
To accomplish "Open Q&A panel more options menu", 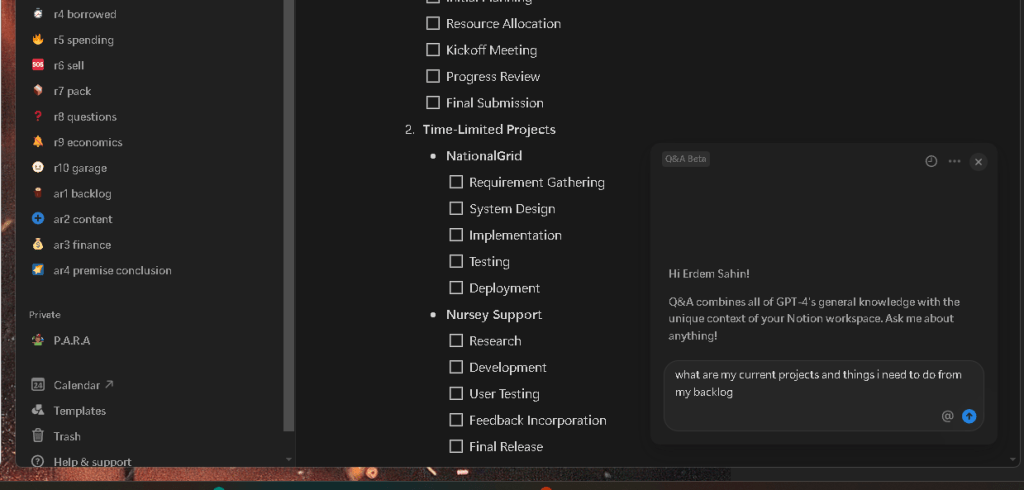I will pyautogui.click(x=954, y=161).
